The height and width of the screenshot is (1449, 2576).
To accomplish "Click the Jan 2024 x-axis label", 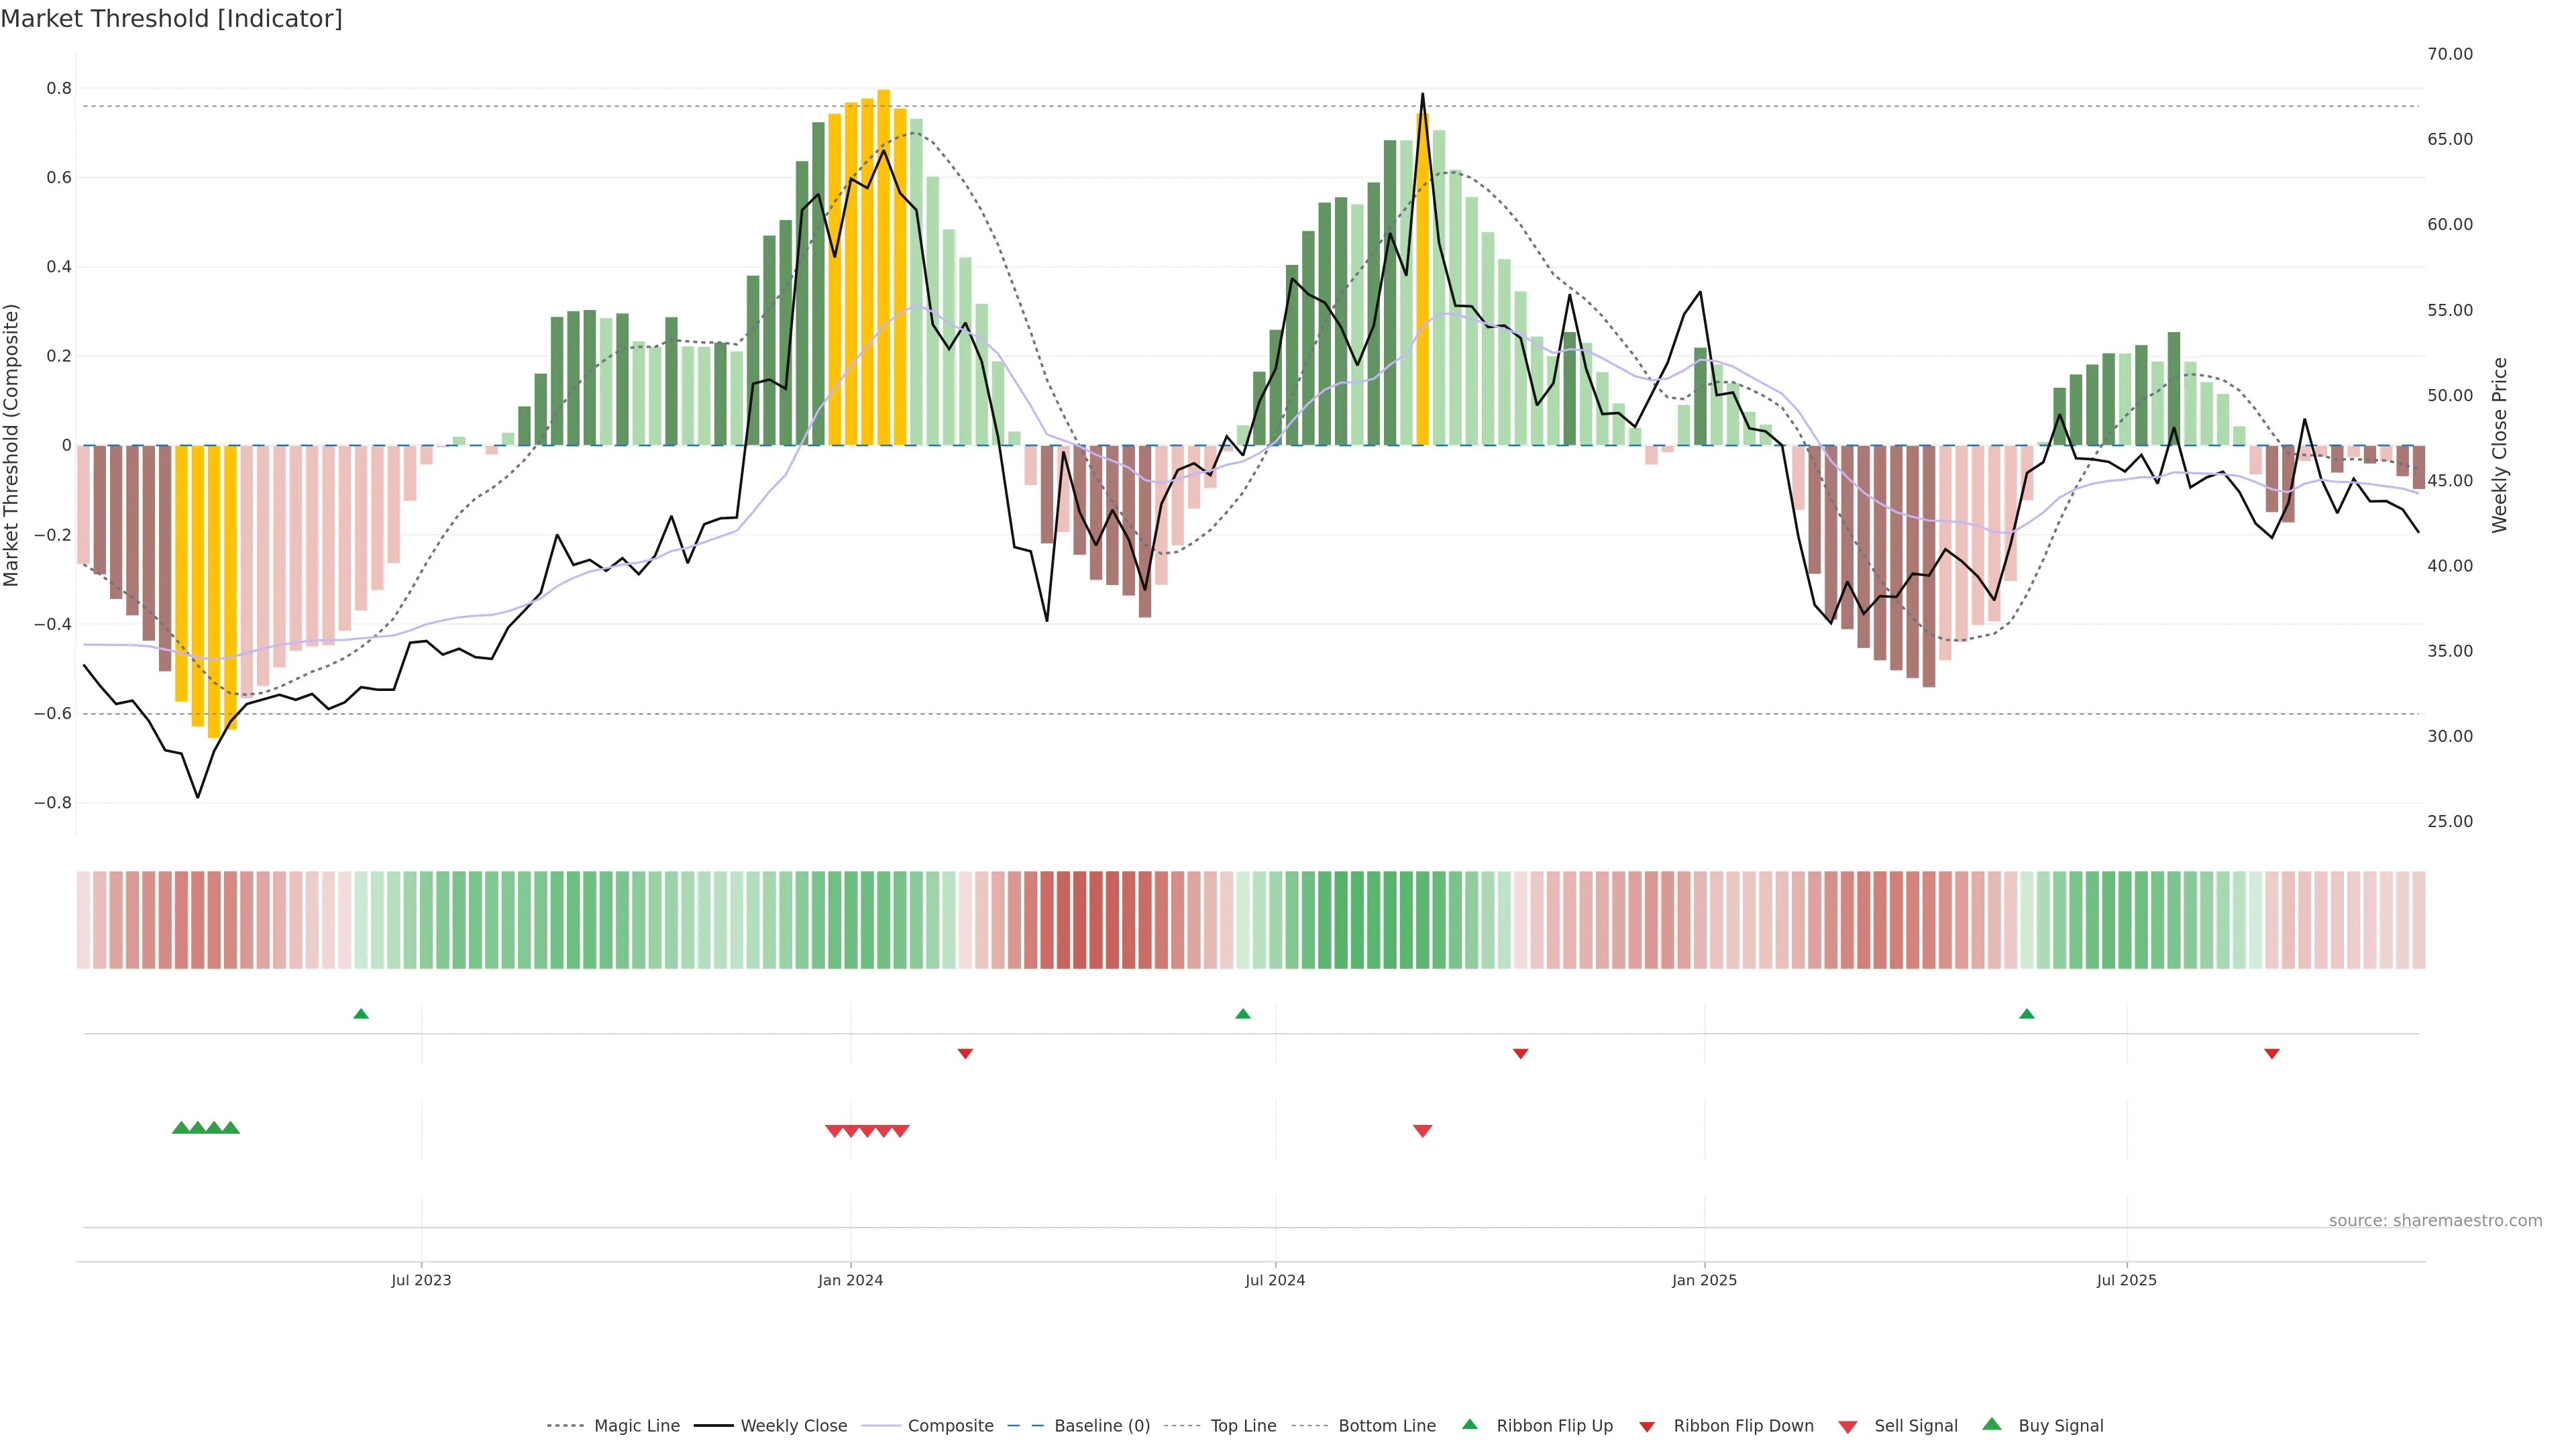I will point(850,1280).
